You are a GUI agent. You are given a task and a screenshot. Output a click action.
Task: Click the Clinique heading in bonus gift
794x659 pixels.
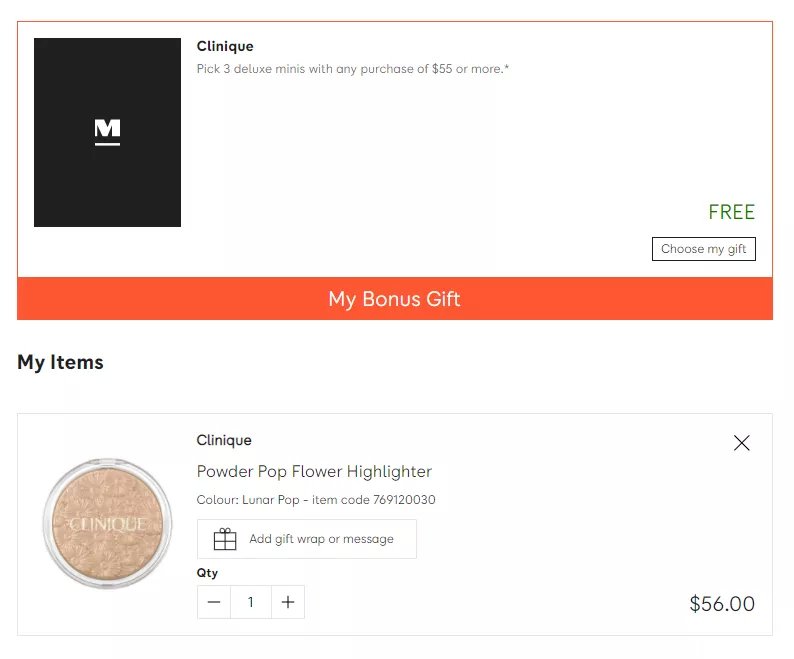225,46
